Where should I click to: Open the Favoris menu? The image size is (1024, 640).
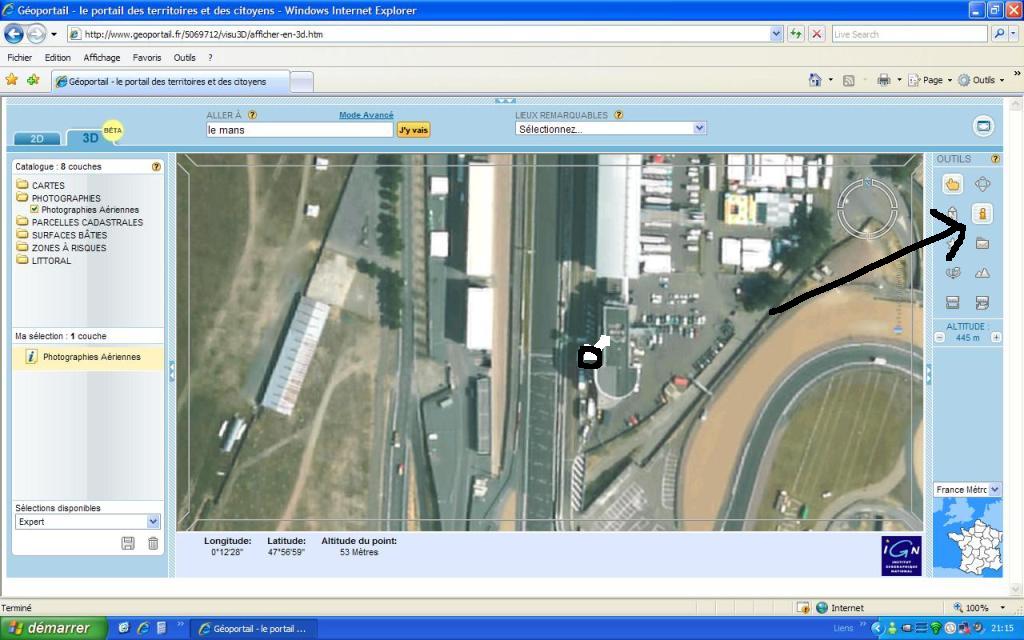[x=147, y=58]
